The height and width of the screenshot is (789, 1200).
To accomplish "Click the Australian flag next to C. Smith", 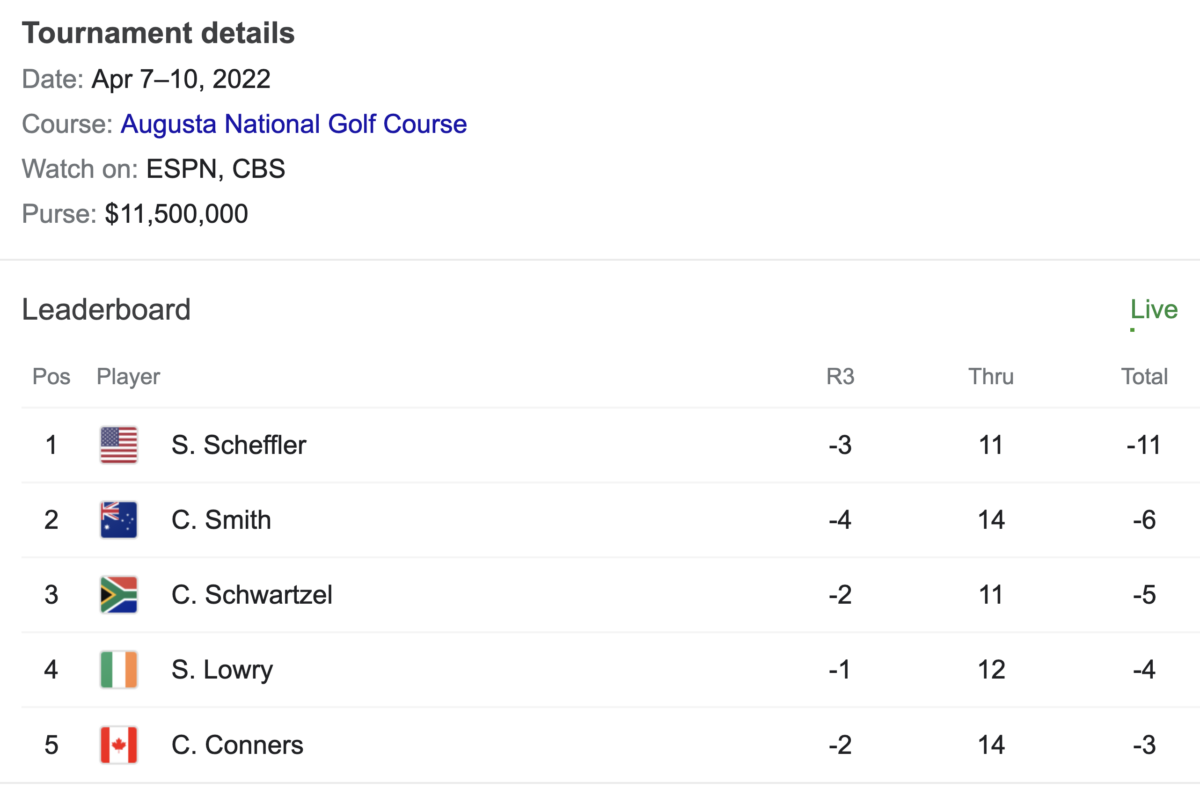I will point(119,520).
